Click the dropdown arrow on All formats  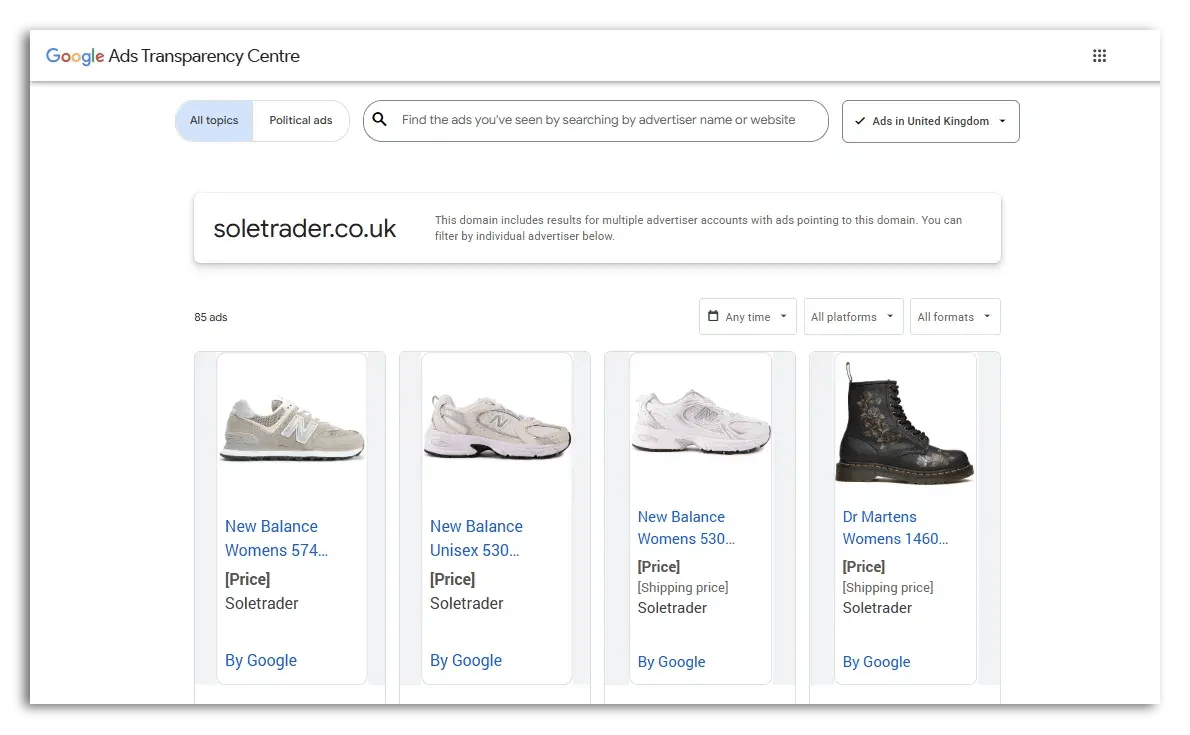point(985,316)
